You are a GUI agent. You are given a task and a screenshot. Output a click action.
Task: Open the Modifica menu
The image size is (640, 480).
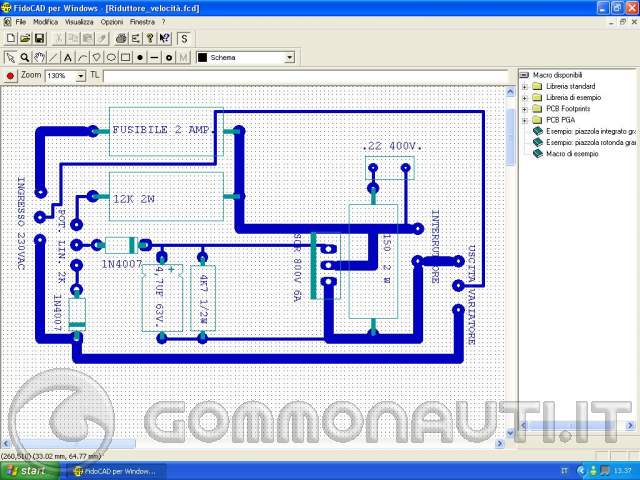pos(45,22)
